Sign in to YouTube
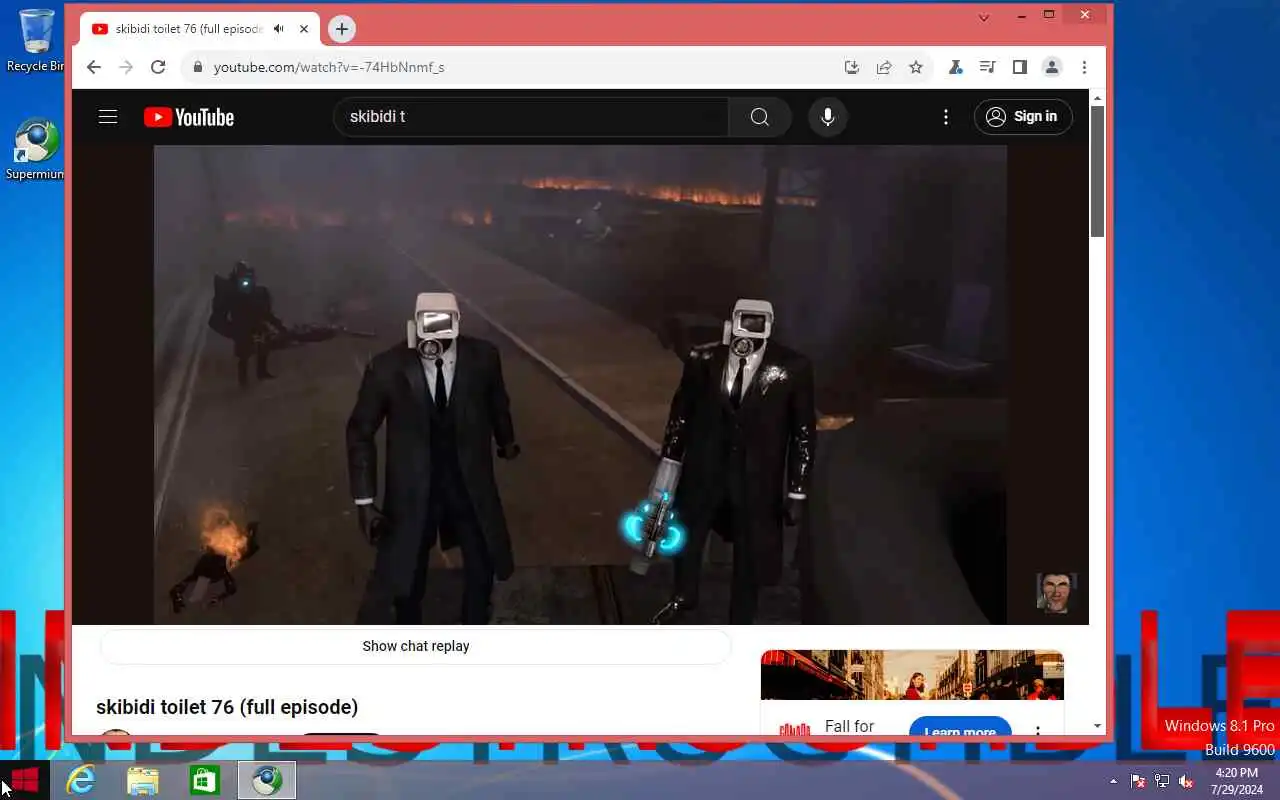 point(1023,117)
